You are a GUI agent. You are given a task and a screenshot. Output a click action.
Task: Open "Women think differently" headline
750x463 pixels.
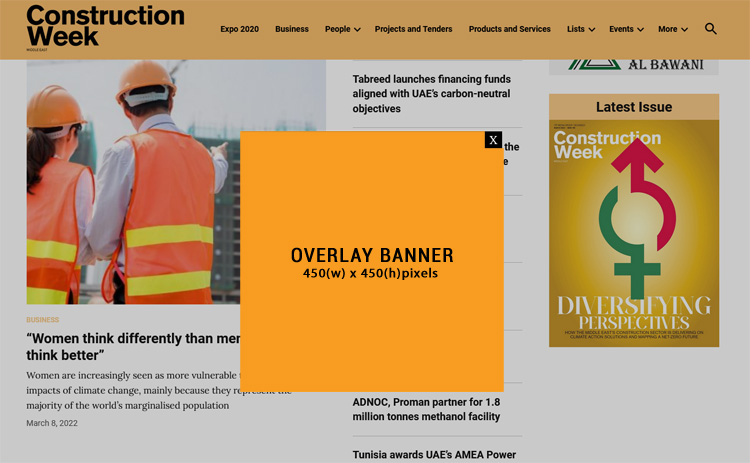point(133,347)
